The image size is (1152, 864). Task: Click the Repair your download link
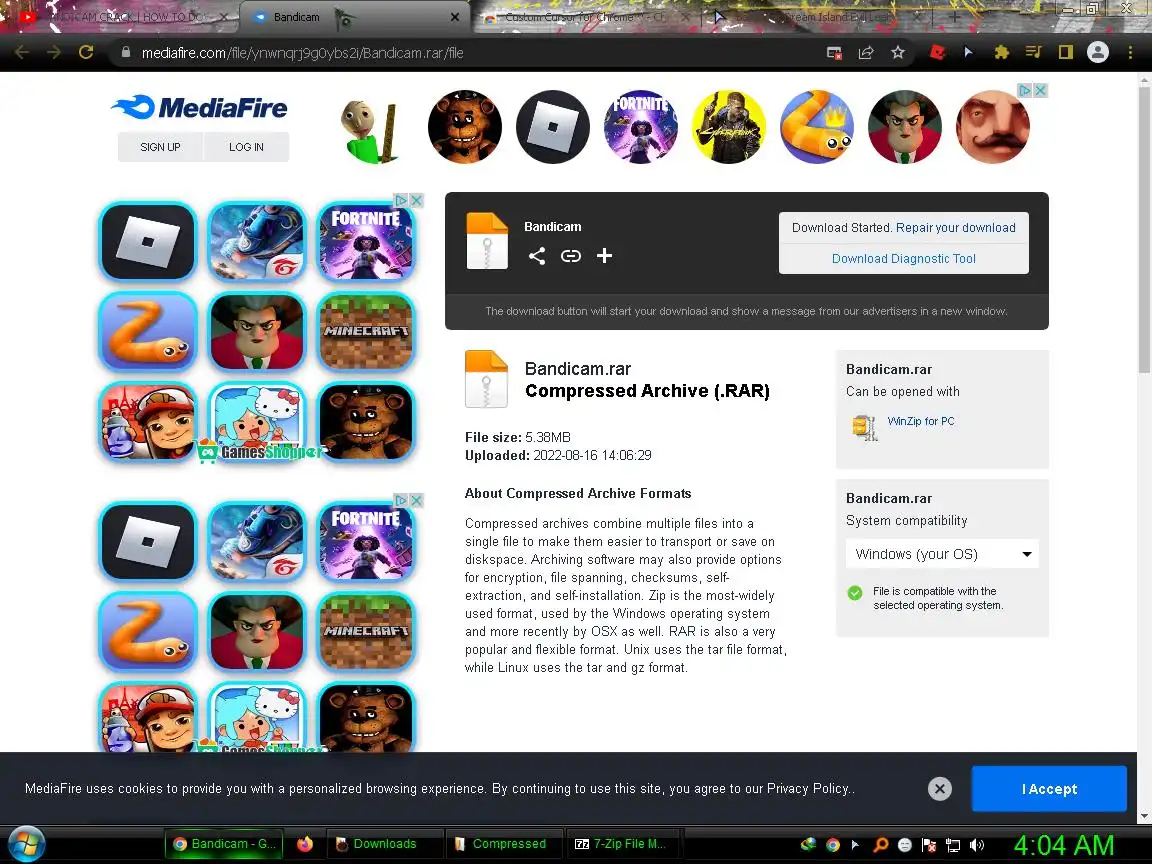coord(956,228)
